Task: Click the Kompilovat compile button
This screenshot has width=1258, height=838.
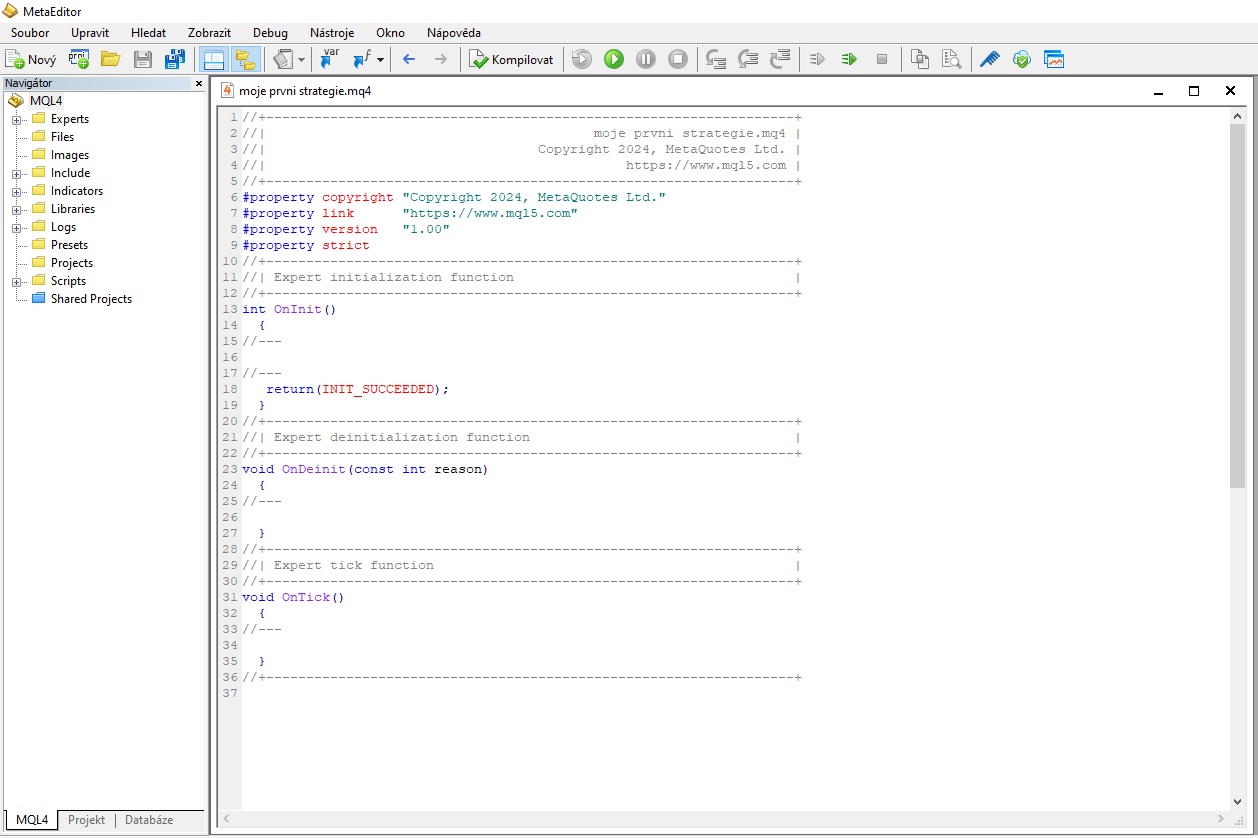Action: point(512,59)
